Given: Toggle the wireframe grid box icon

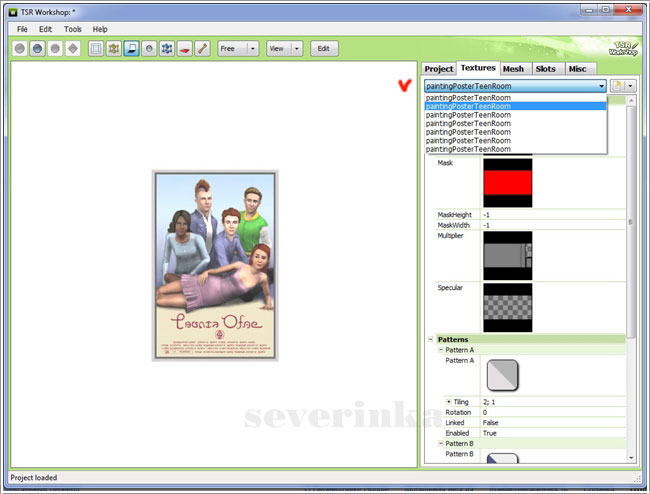Looking at the screenshot, I should (96, 48).
